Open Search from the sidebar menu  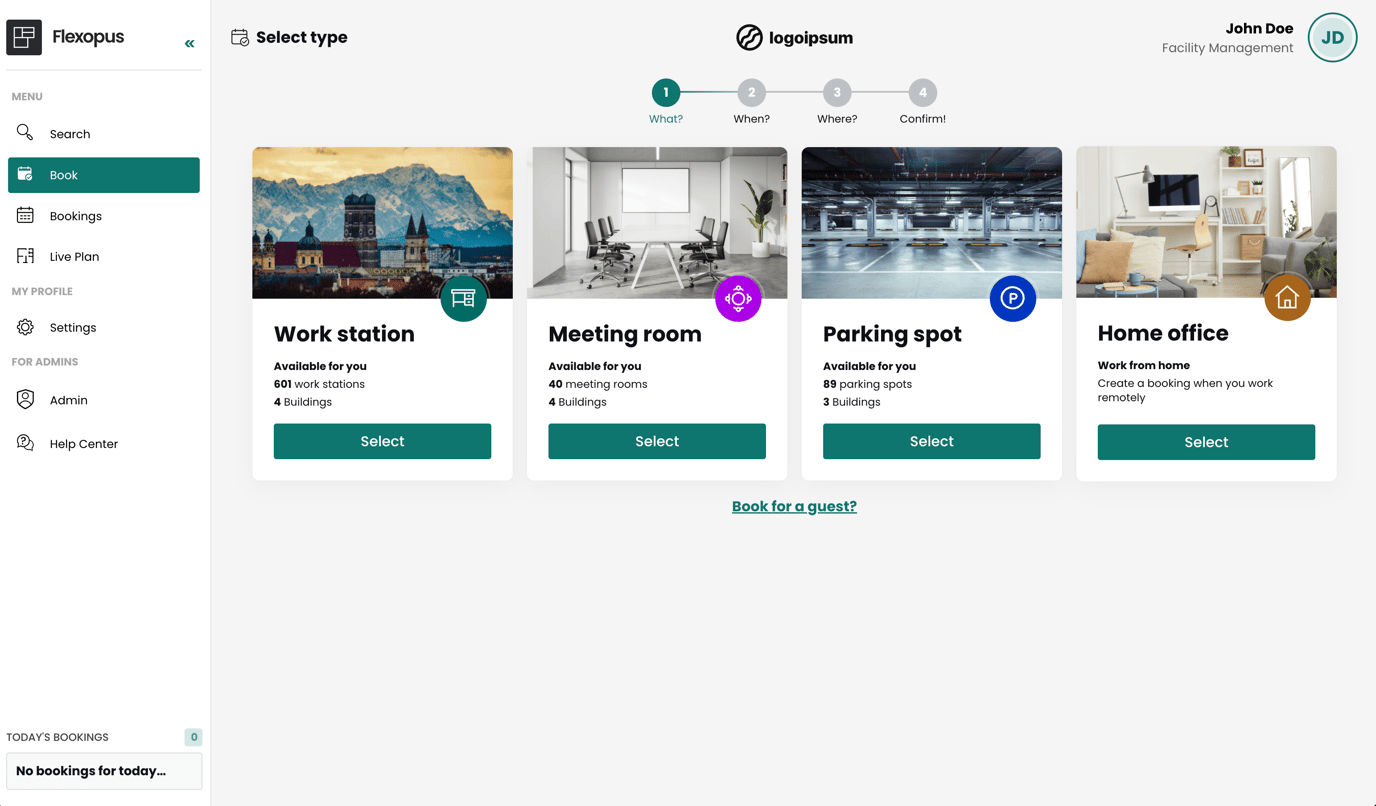[69, 134]
